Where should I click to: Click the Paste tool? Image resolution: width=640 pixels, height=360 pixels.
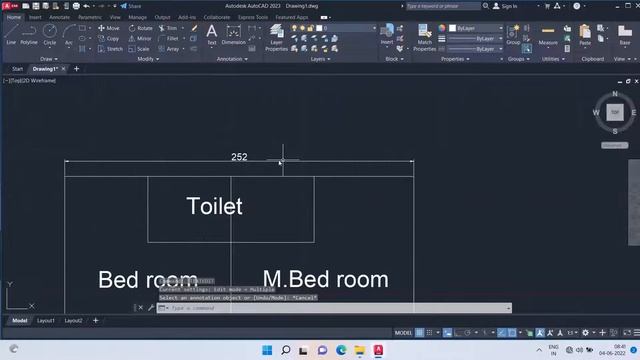[585, 35]
